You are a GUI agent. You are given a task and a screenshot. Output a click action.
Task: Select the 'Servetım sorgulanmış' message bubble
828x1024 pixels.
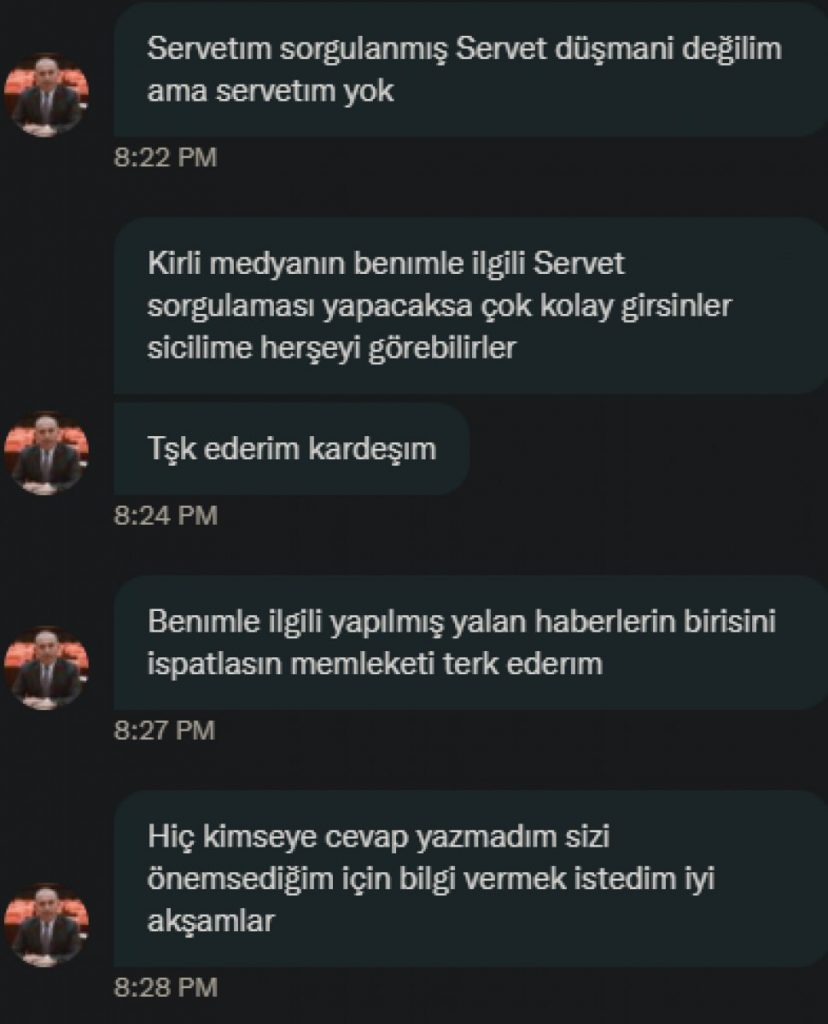(x=471, y=69)
